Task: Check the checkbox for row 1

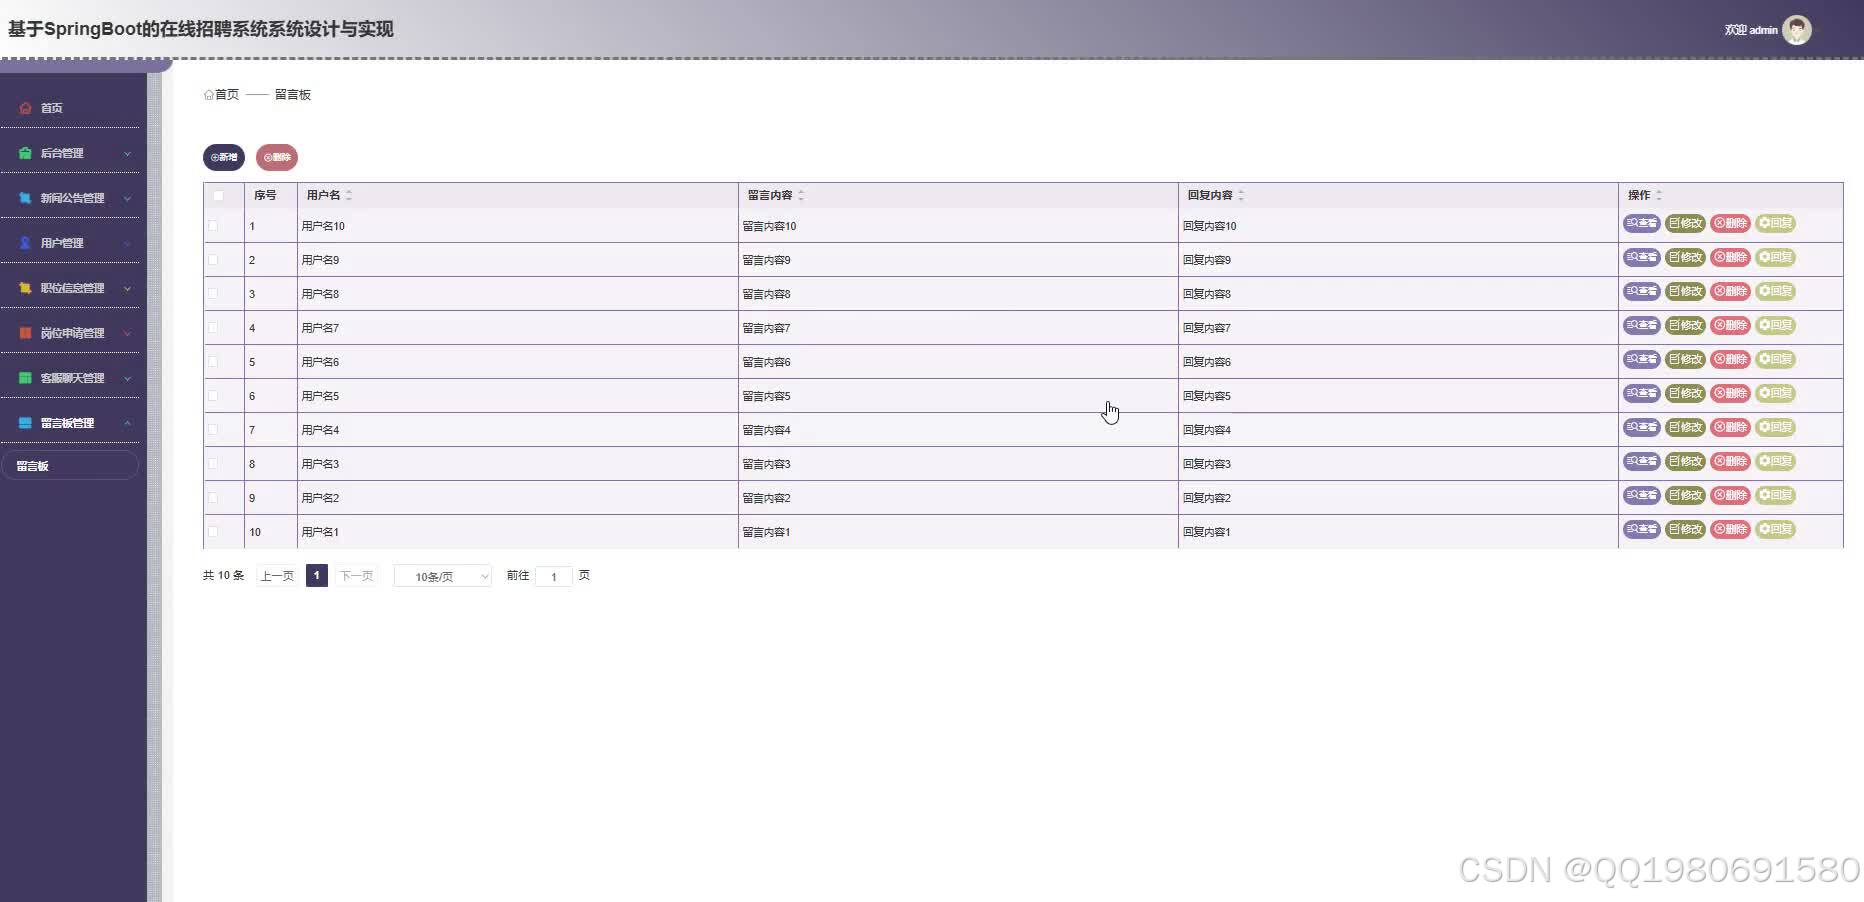Action: pos(213,226)
